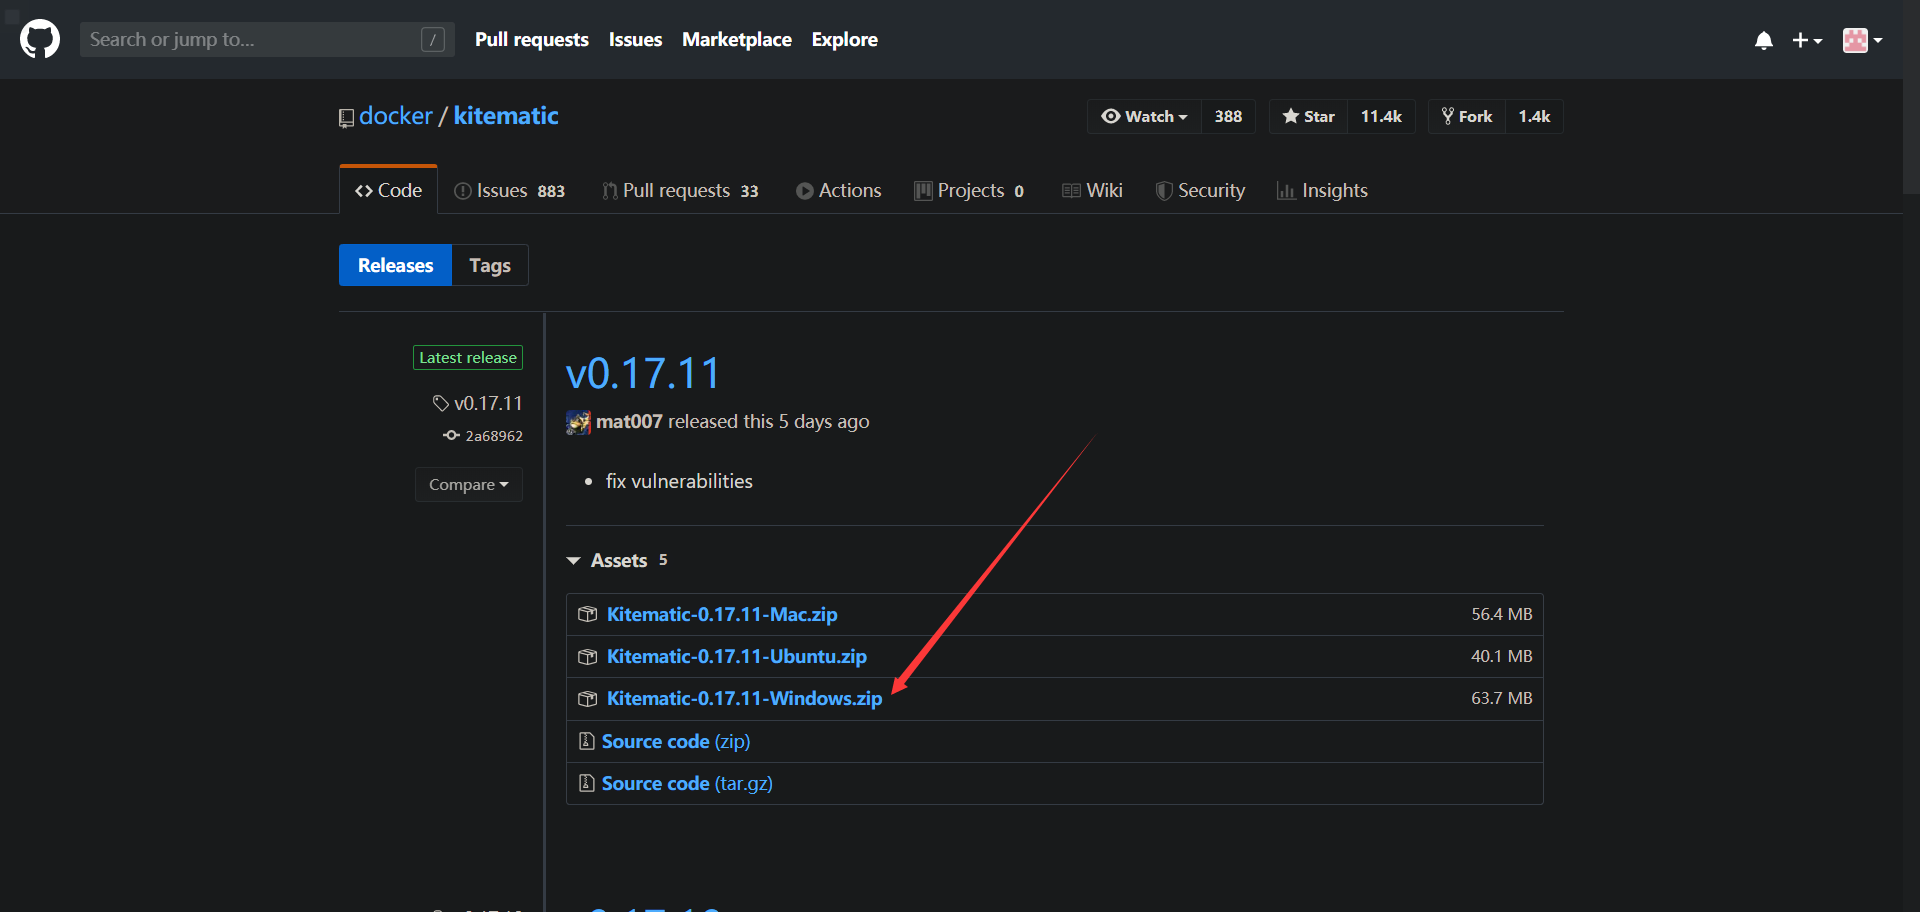Image resolution: width=1920 pixels, height=912 pixels.
Task: Switch to Tags view
Action: (490, 265)
